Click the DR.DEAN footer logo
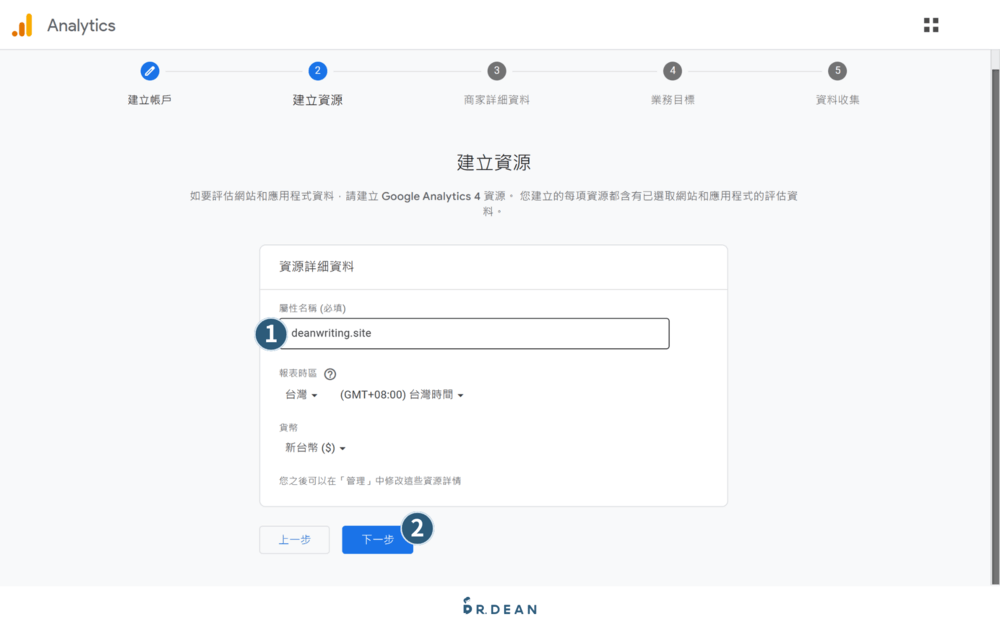The width and height of the screenshot is (1000, 625). click(500, 607)
